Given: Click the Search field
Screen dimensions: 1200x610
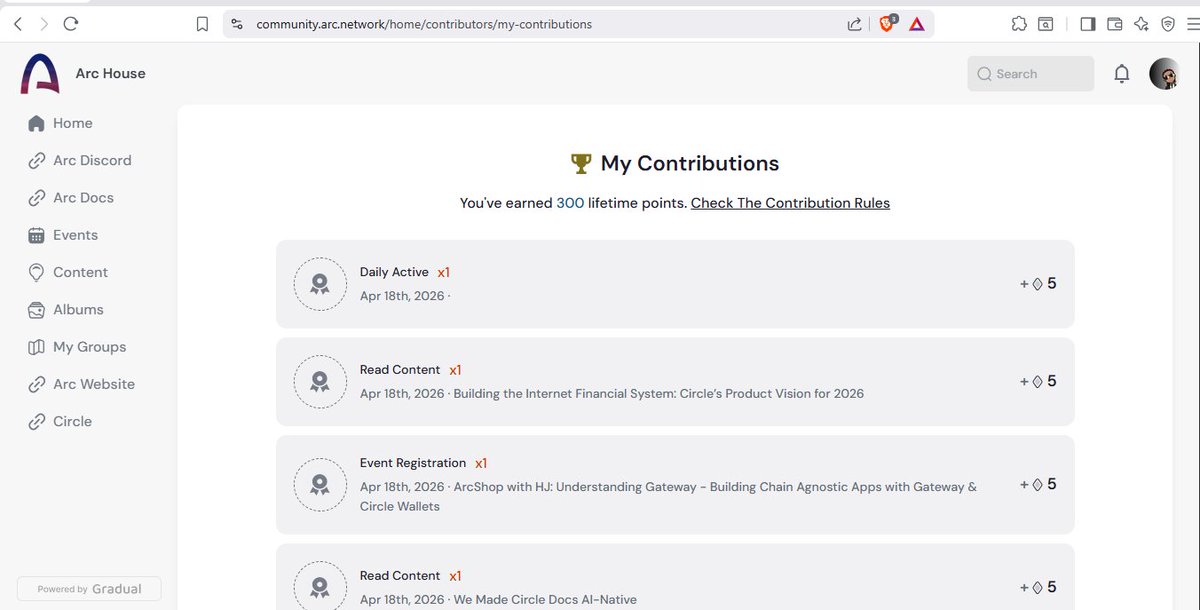Looking at the screenshot, I should click(x=1031, y=74).
